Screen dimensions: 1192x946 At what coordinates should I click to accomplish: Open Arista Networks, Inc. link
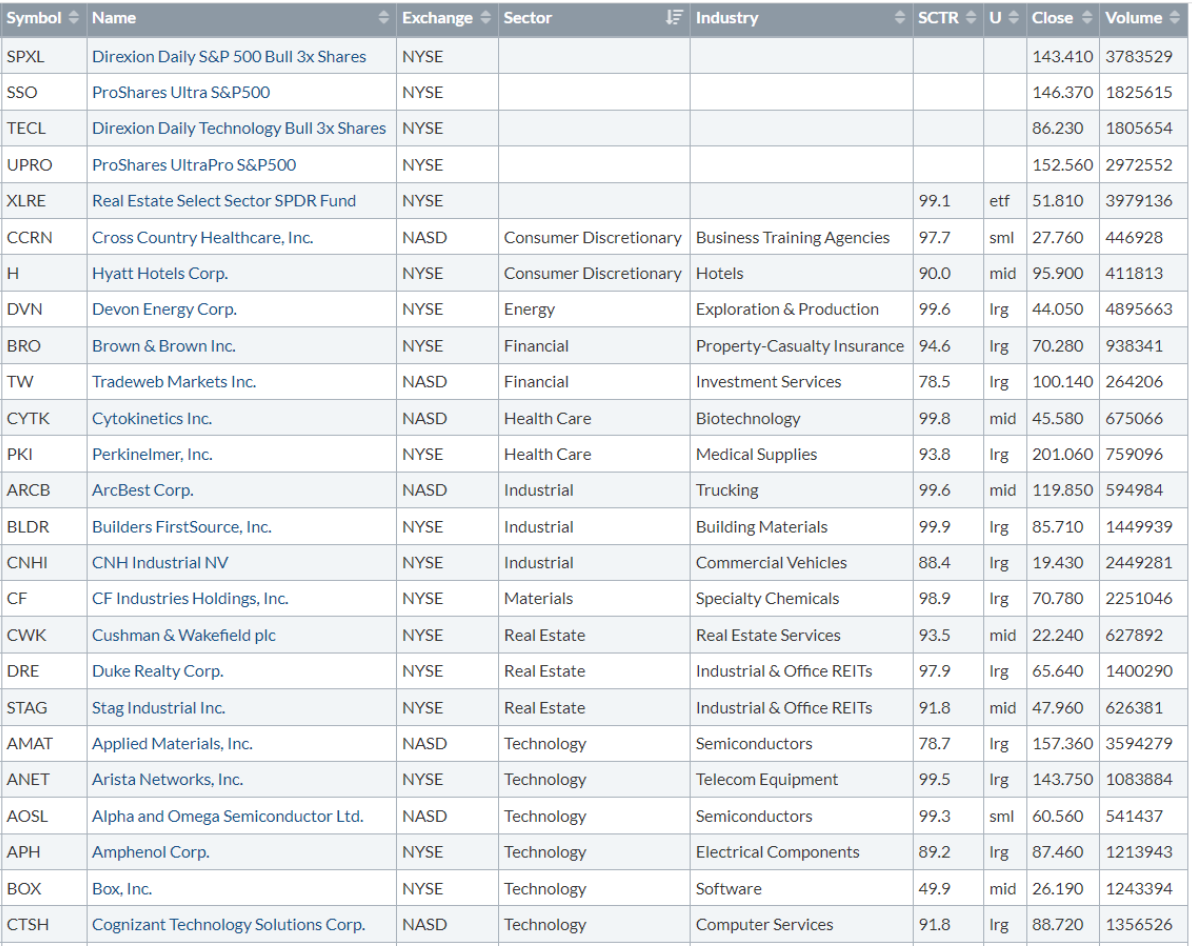(x=167, y=779)
